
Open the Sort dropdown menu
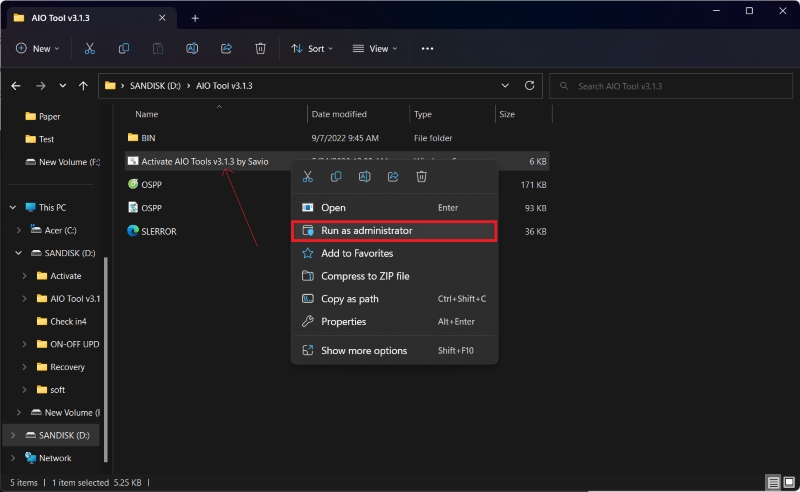(313, 48)
